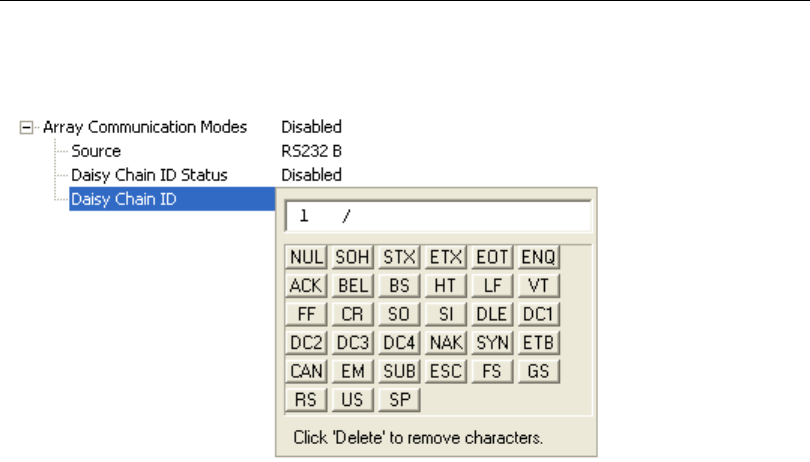Insert the CAN control character
Image resolution: width=810 pixels, height=462 pixels.
click(305, 372)
